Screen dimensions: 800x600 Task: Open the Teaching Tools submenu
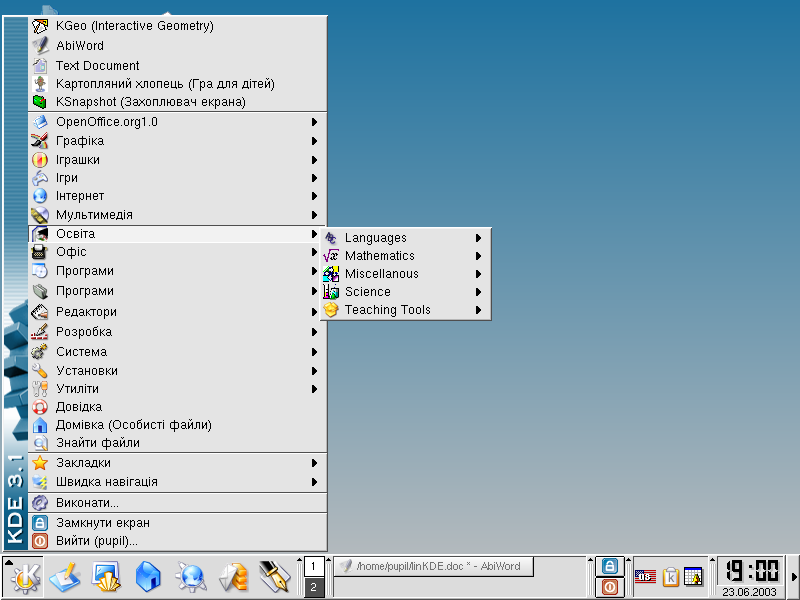pyautogui.click(x=406, y=310)
